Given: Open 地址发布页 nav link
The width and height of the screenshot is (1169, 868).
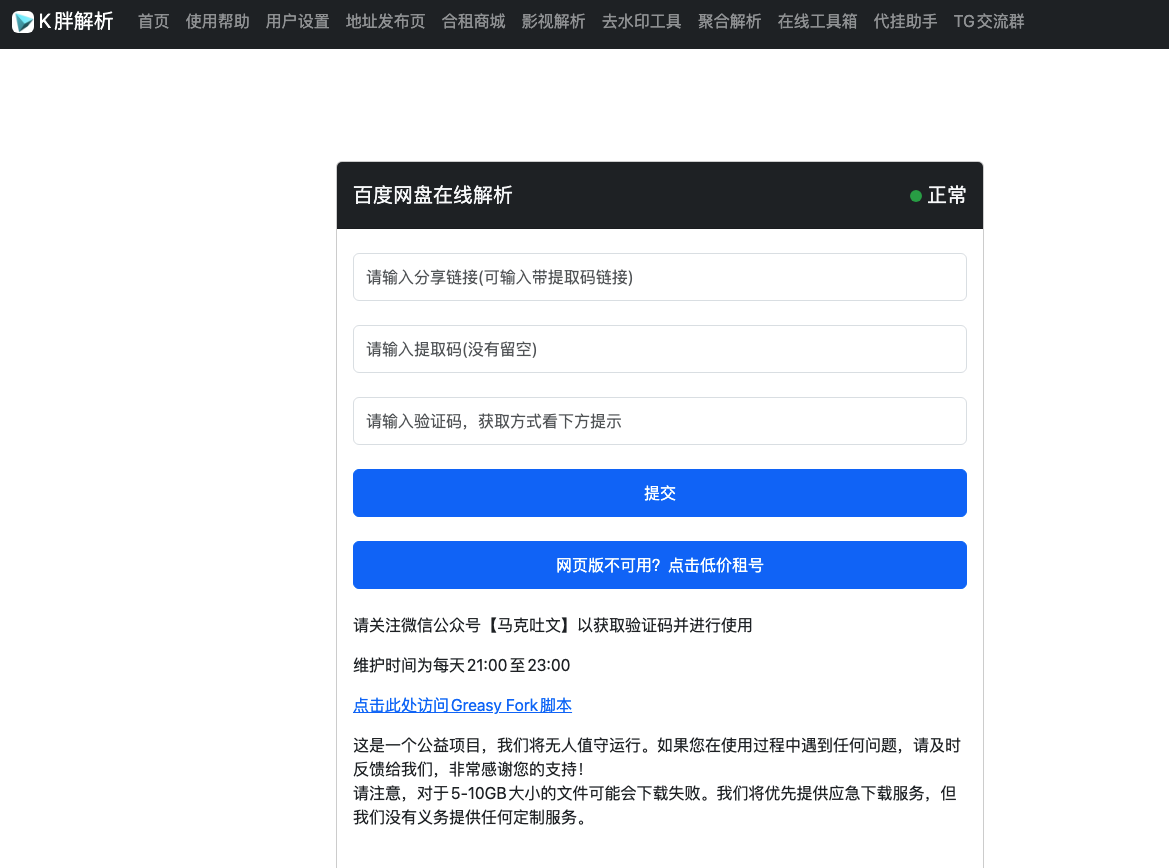Looking at the screenshot, I should (x=385, y=22).
